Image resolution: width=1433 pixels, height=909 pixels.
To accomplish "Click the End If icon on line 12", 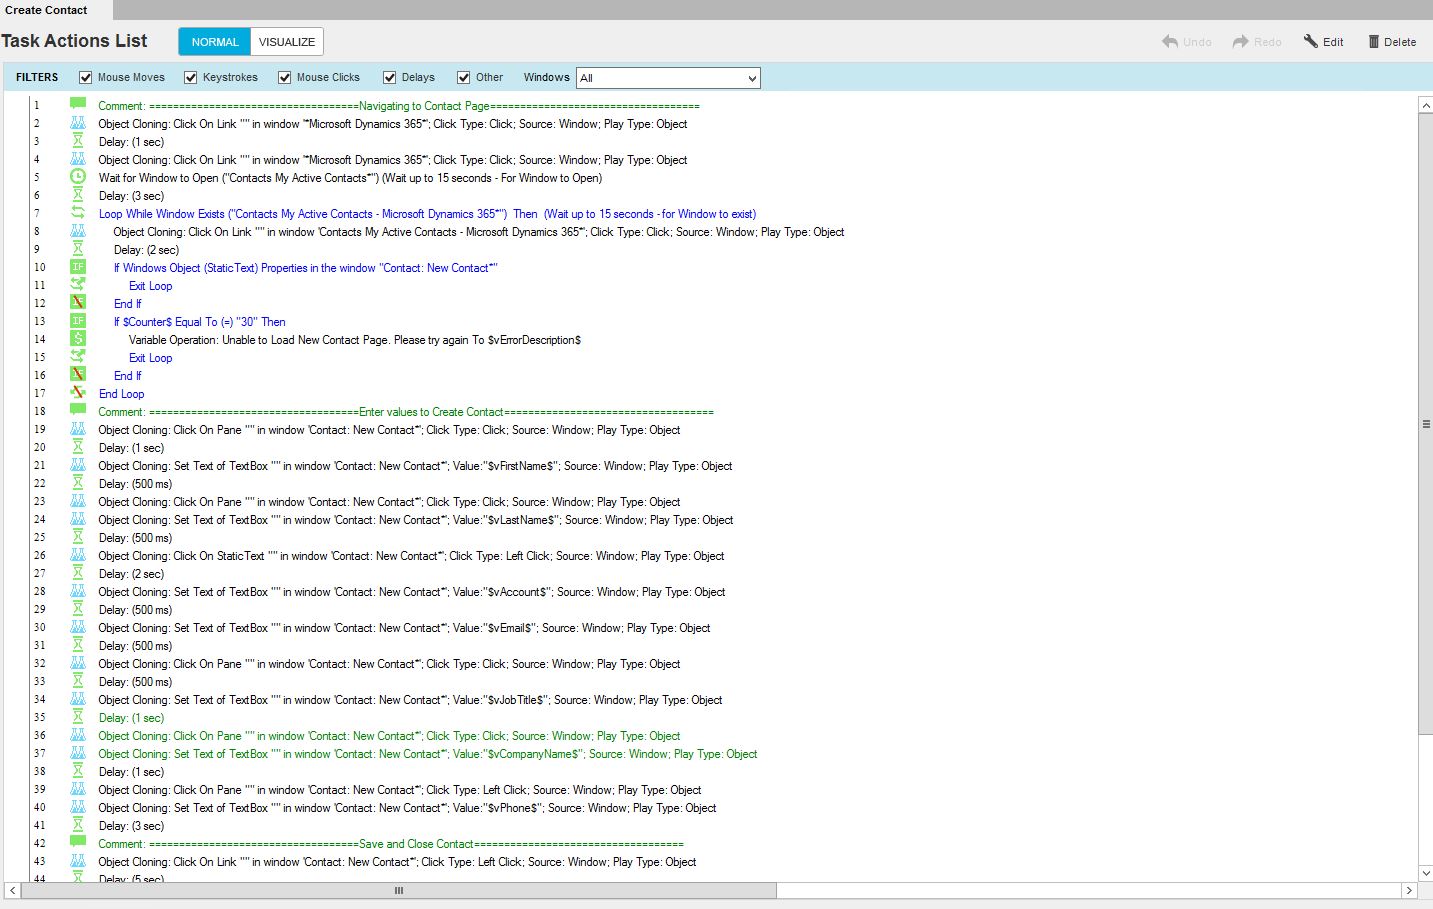I will [x=78, y=303].
